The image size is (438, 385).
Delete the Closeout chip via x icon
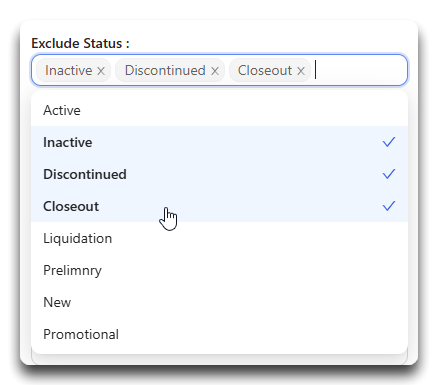click(301, 71)
